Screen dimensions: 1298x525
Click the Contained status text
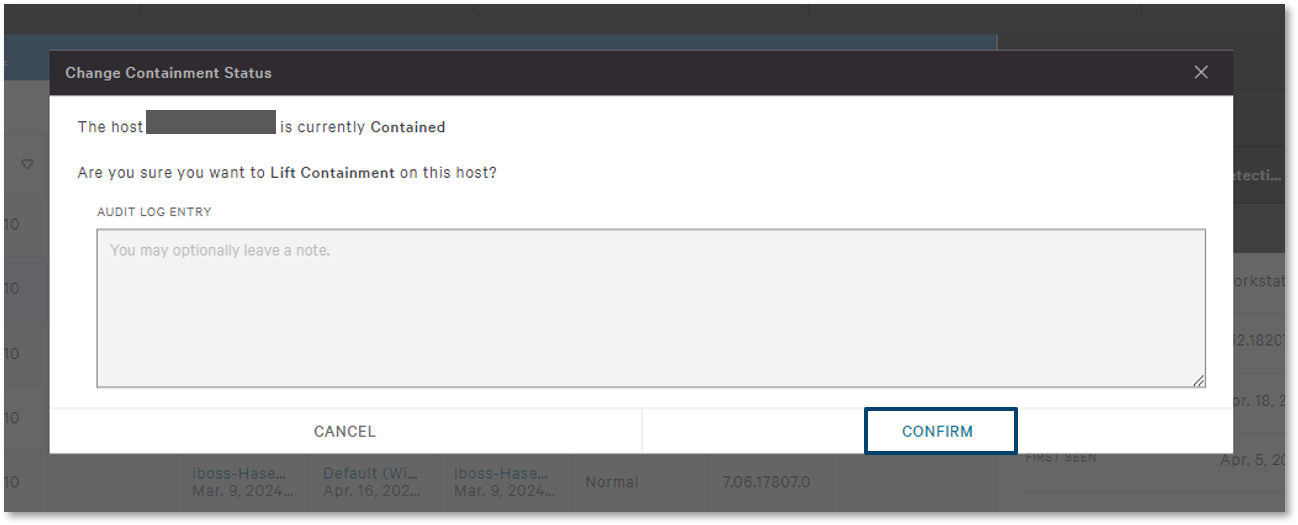[x=408, y=127]
